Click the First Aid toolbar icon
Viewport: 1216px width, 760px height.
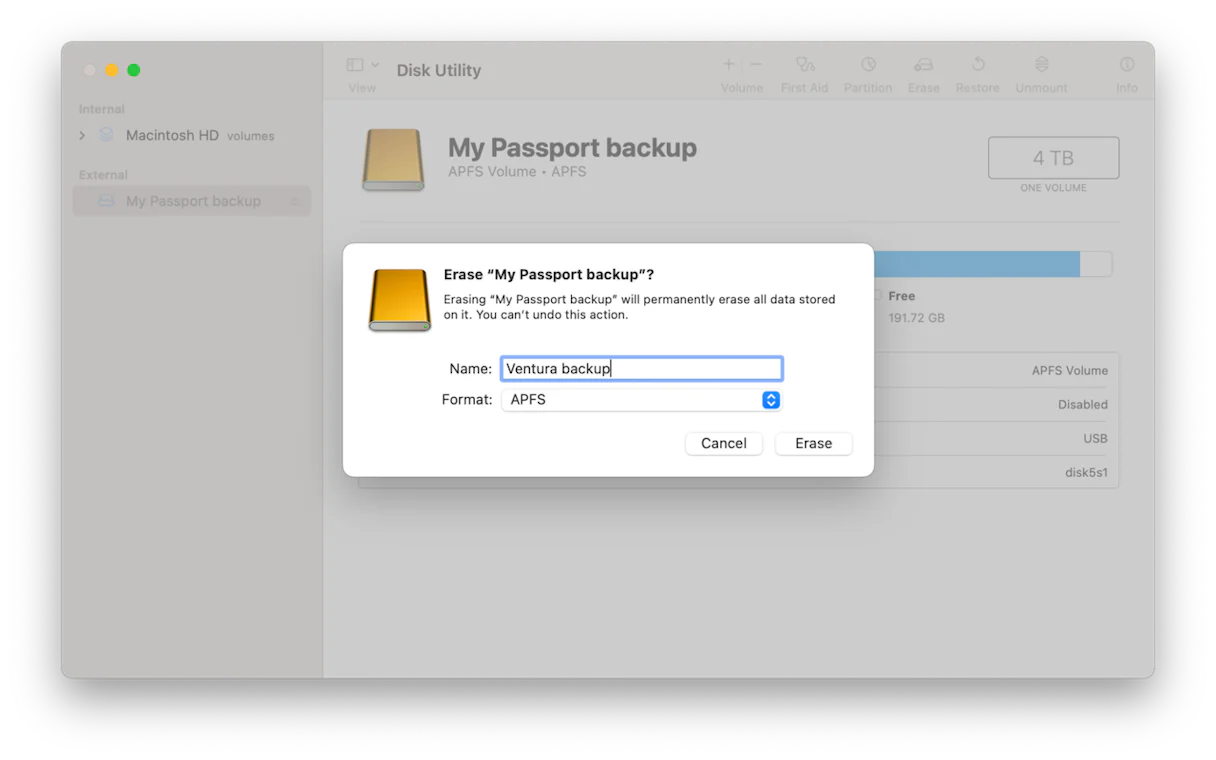click(804, 66)
